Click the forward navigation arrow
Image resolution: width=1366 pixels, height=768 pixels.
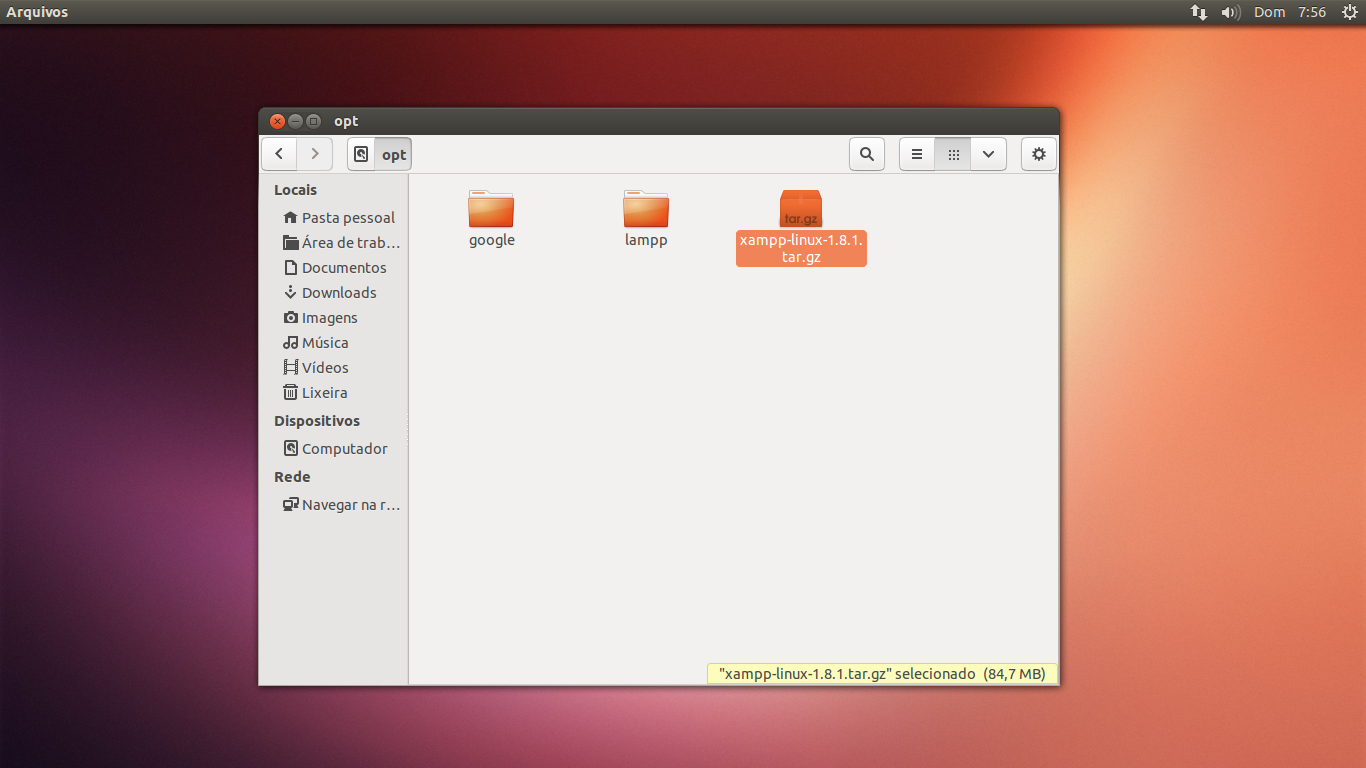314,154
